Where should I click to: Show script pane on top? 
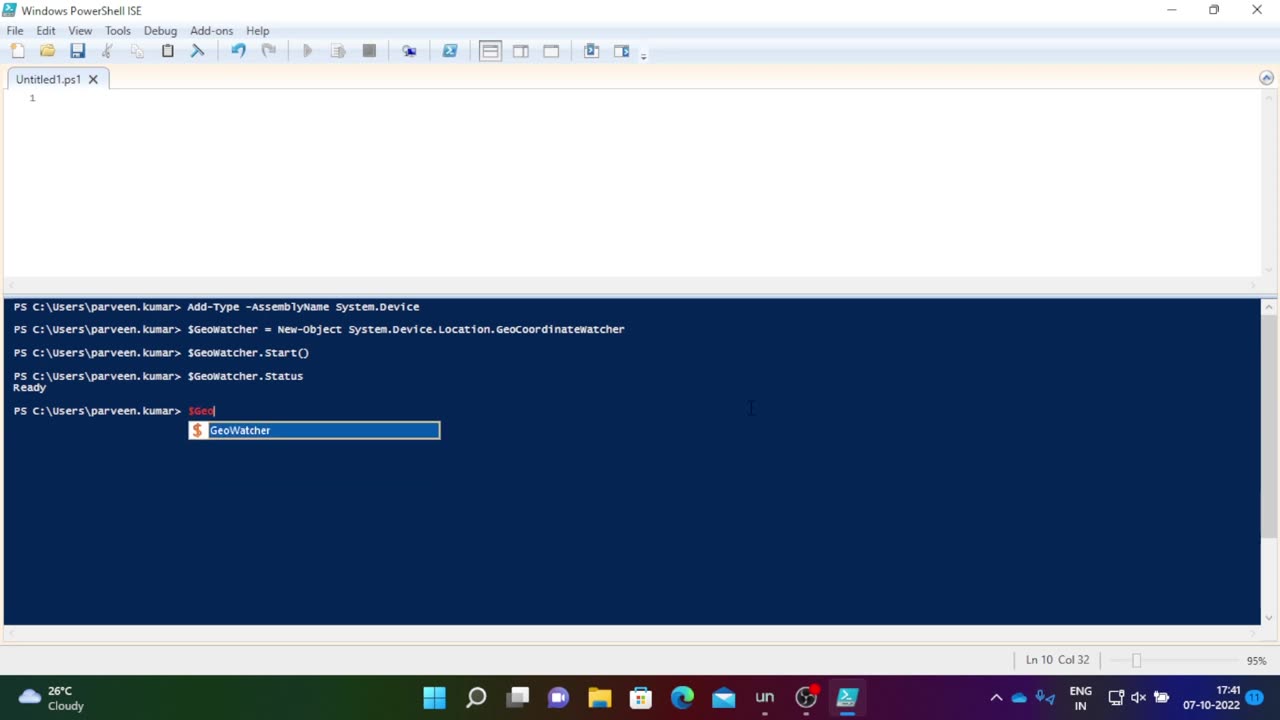click(x=490, y=51)
